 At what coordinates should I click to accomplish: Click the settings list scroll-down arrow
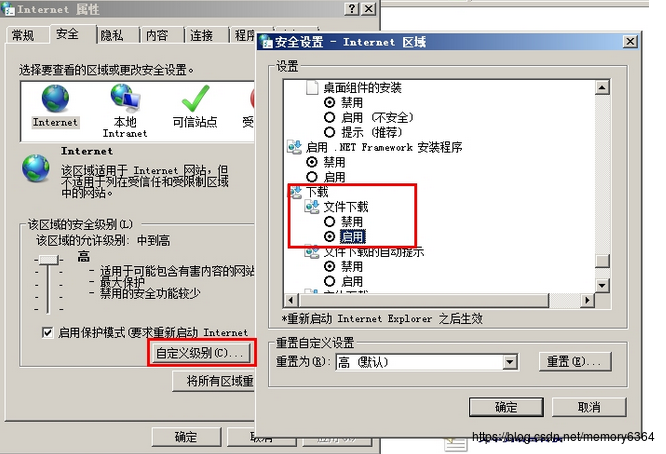point(602,285)
